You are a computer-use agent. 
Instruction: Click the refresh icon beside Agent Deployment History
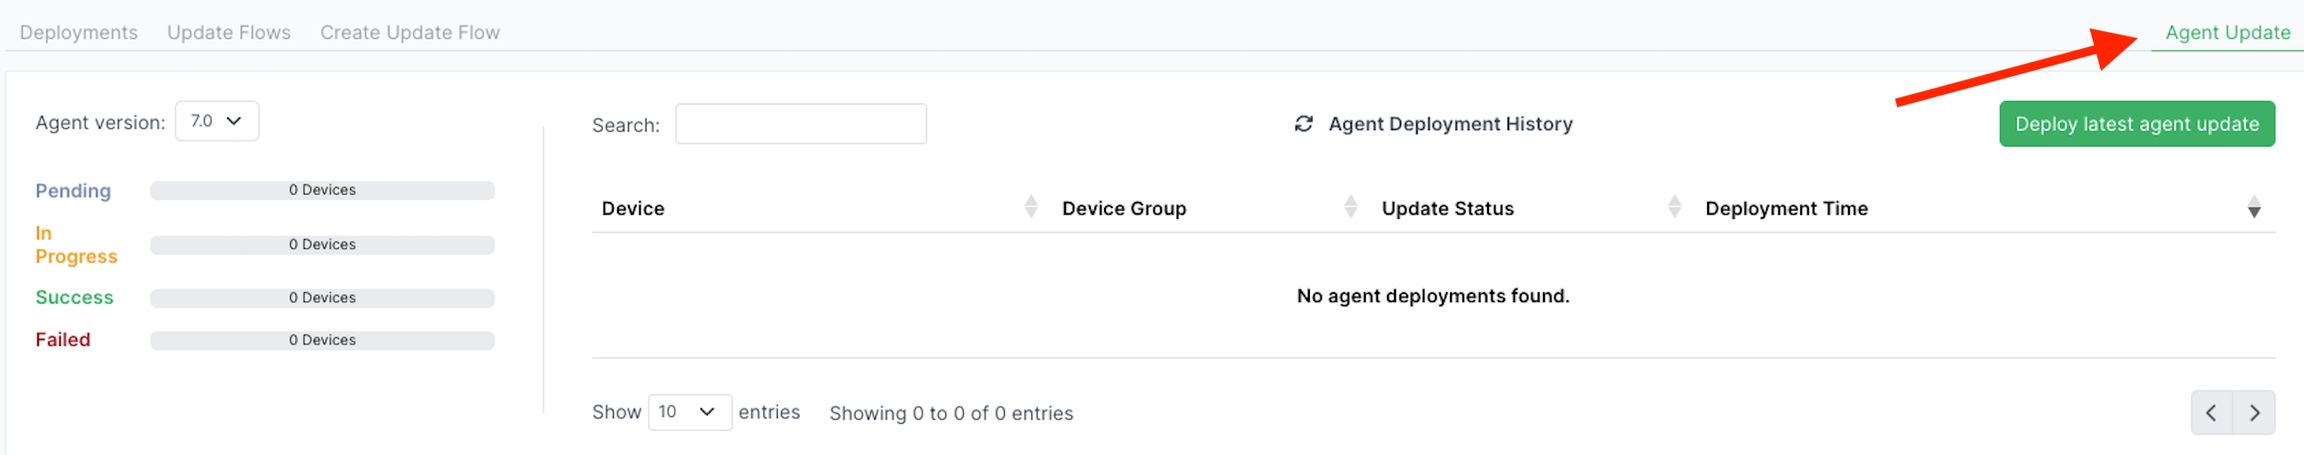click(1303, 124)
